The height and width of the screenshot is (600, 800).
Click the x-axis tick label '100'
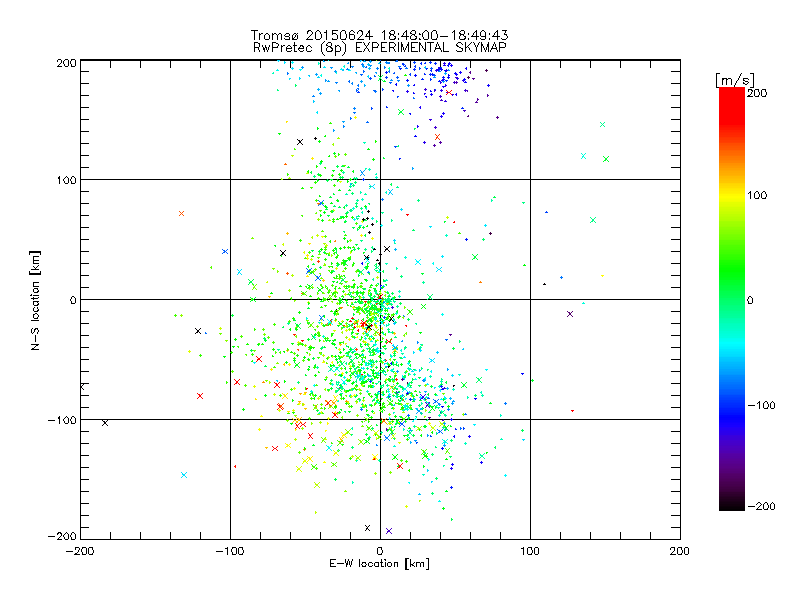(530, 551)
